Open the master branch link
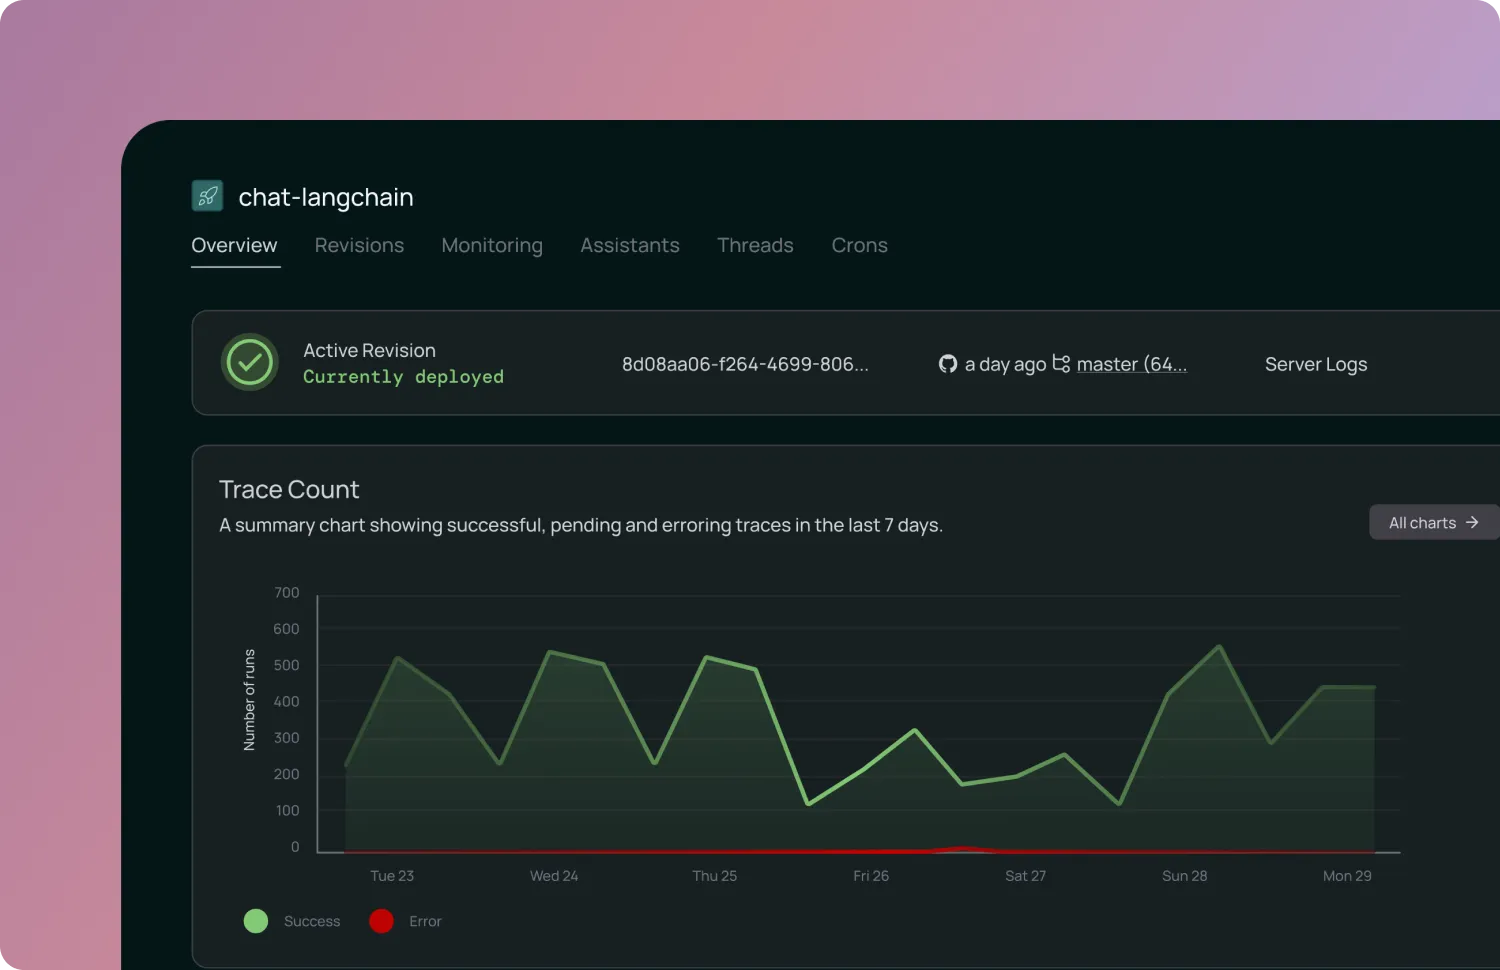The height and width of the screenshot is (970, 1500). point(1132,364)
